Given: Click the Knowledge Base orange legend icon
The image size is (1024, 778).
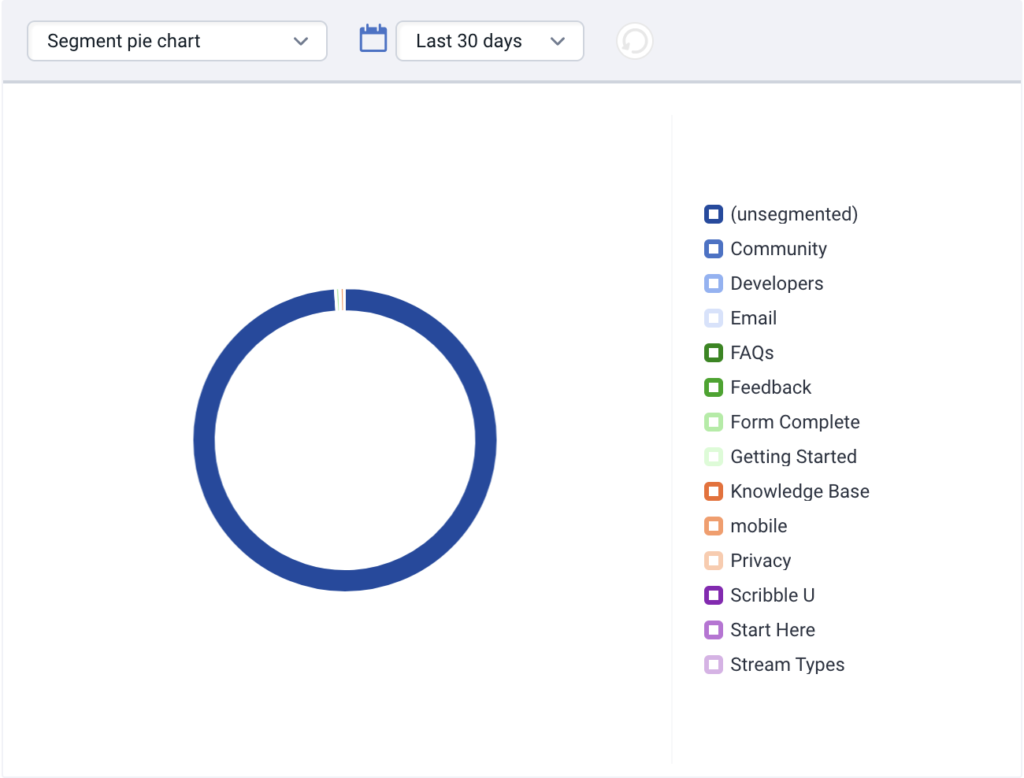Looking at the screenshot, I should tap(713, 492).
